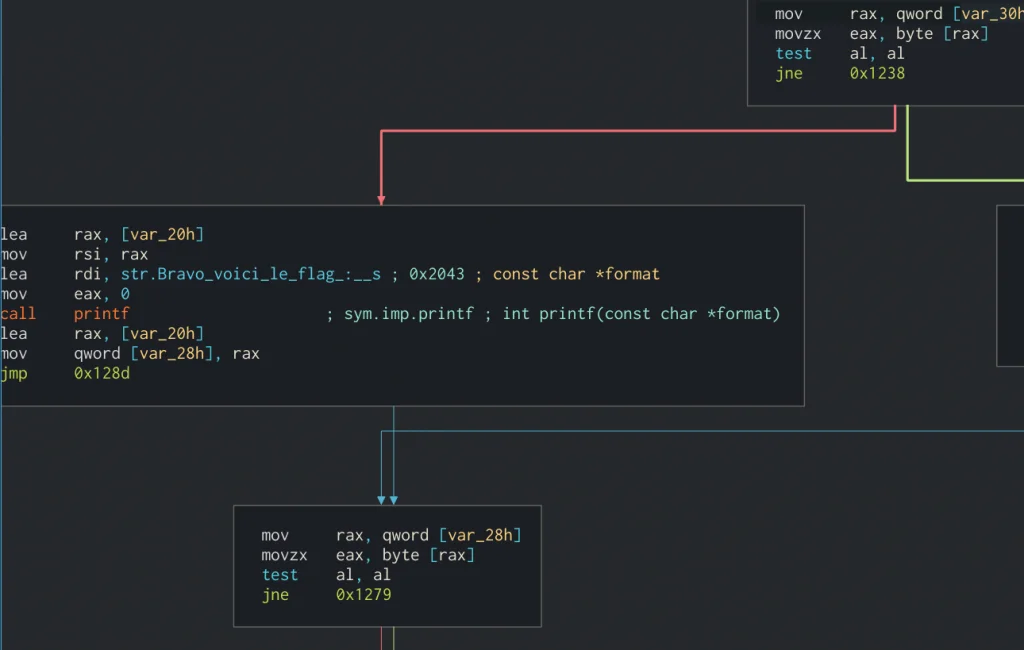The image size is (1024, 650).
Task: Select 'test al, al' in the top-right block
Action: 840,53
